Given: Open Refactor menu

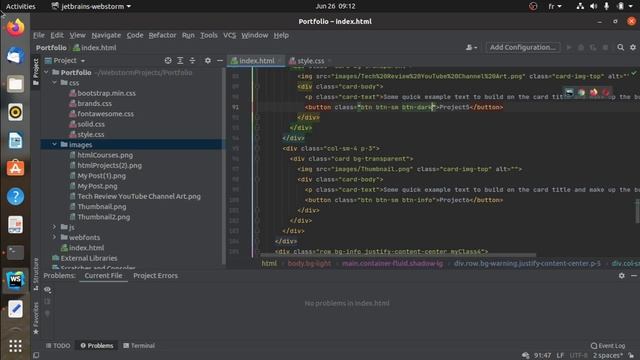Looking at the screenshot, I should 162,35.
